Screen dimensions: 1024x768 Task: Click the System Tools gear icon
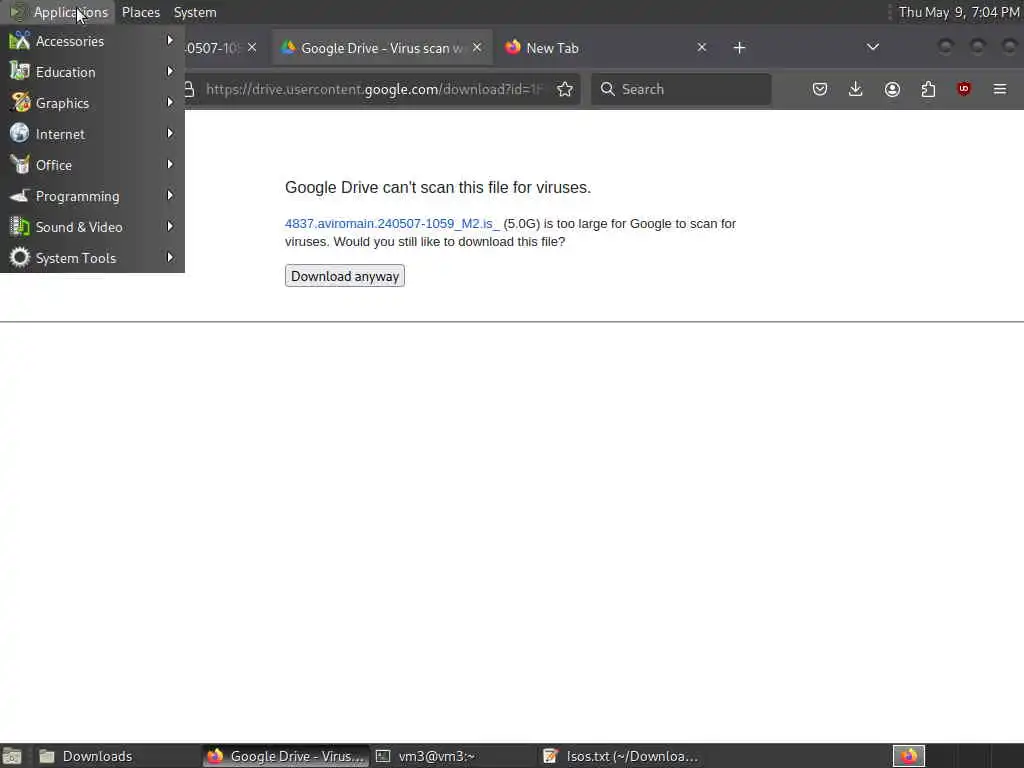click(x=20, y=257)
